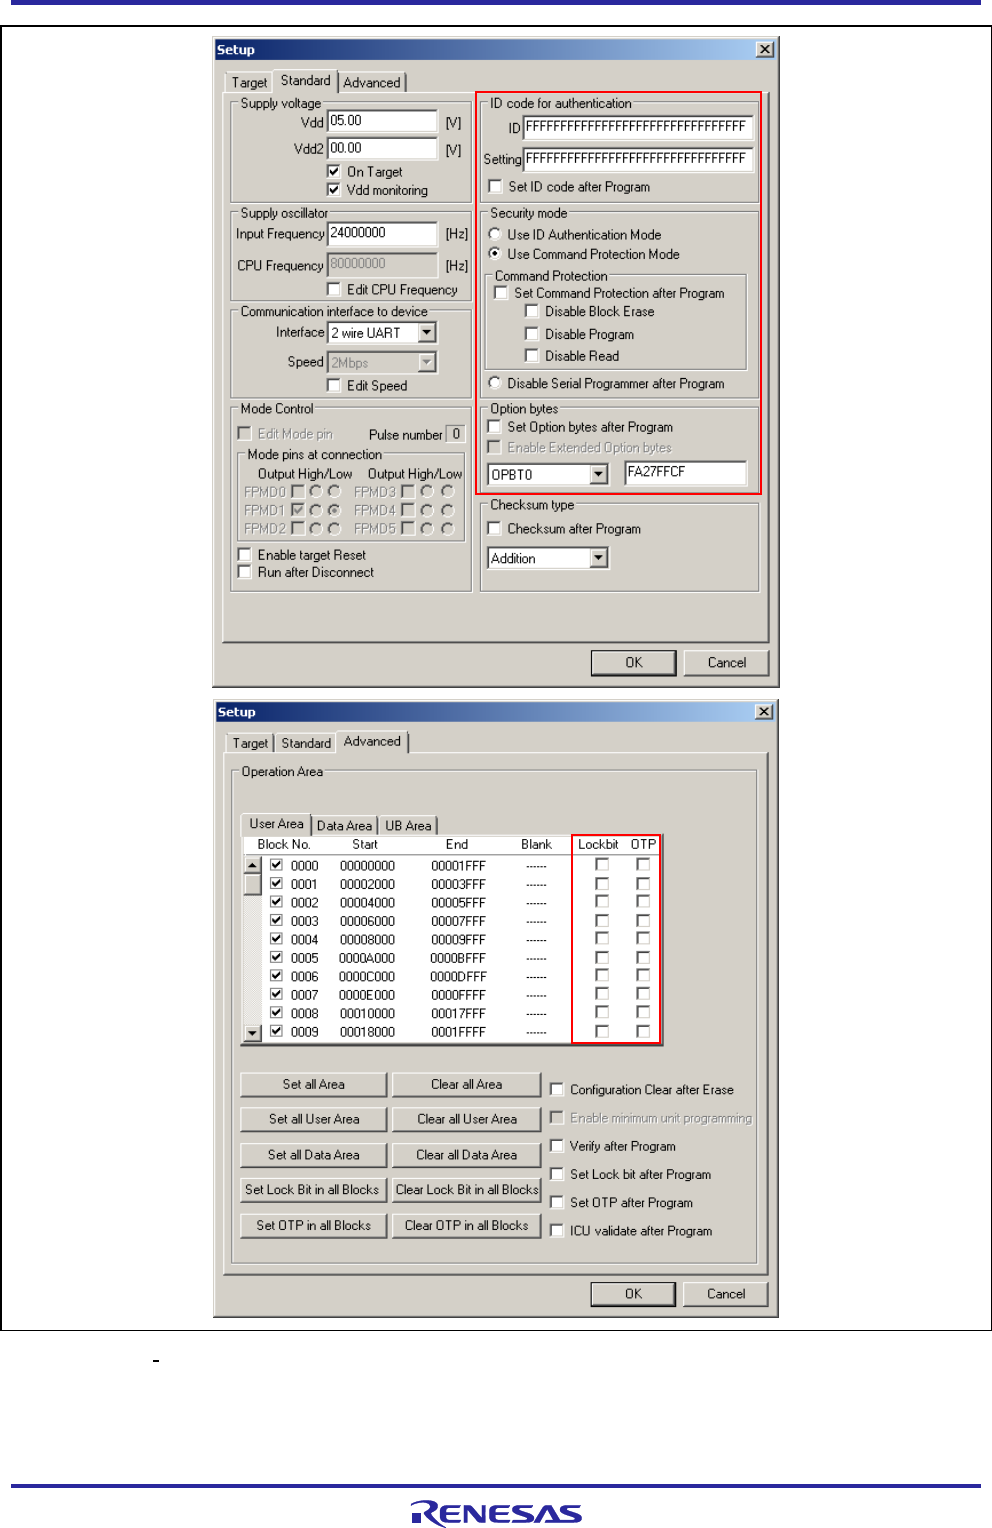Click block list scroll up arrow
992x1528 pixels.
(x=252, y=865)
